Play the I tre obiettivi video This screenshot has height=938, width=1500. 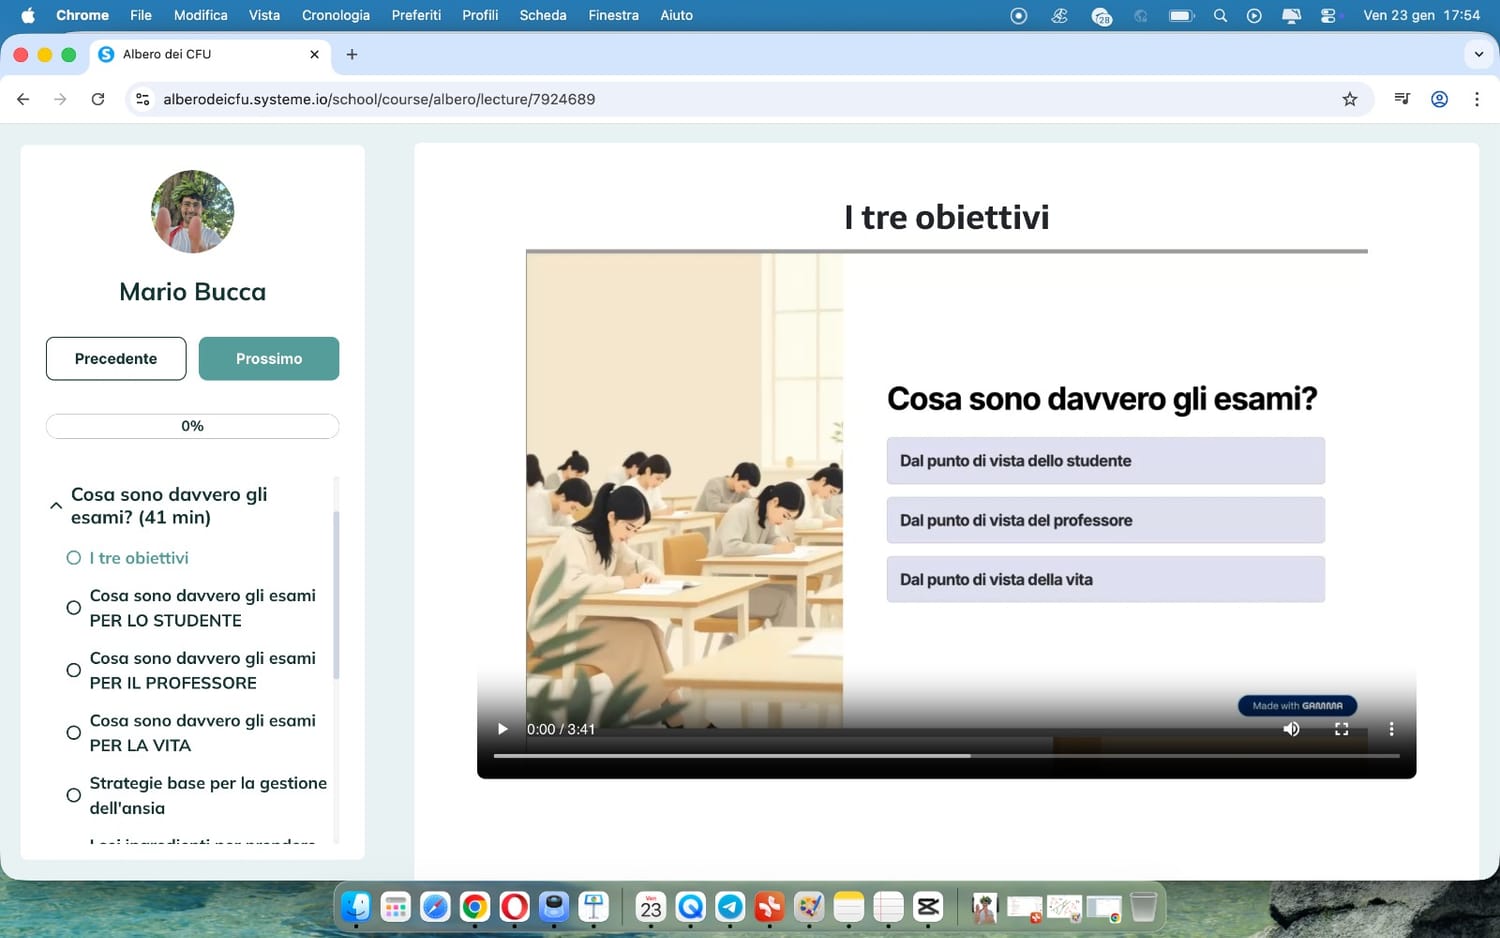503,729
